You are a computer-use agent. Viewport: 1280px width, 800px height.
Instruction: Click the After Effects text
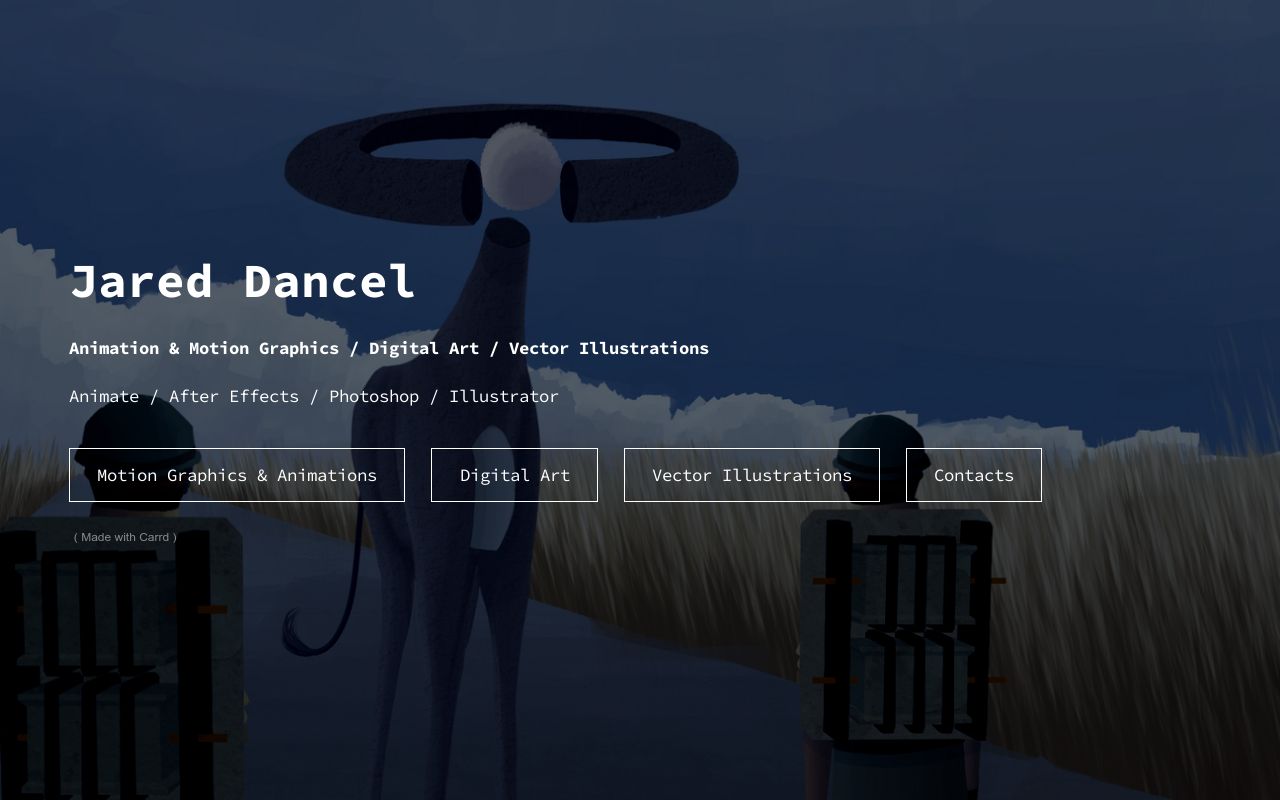[234, 396]
